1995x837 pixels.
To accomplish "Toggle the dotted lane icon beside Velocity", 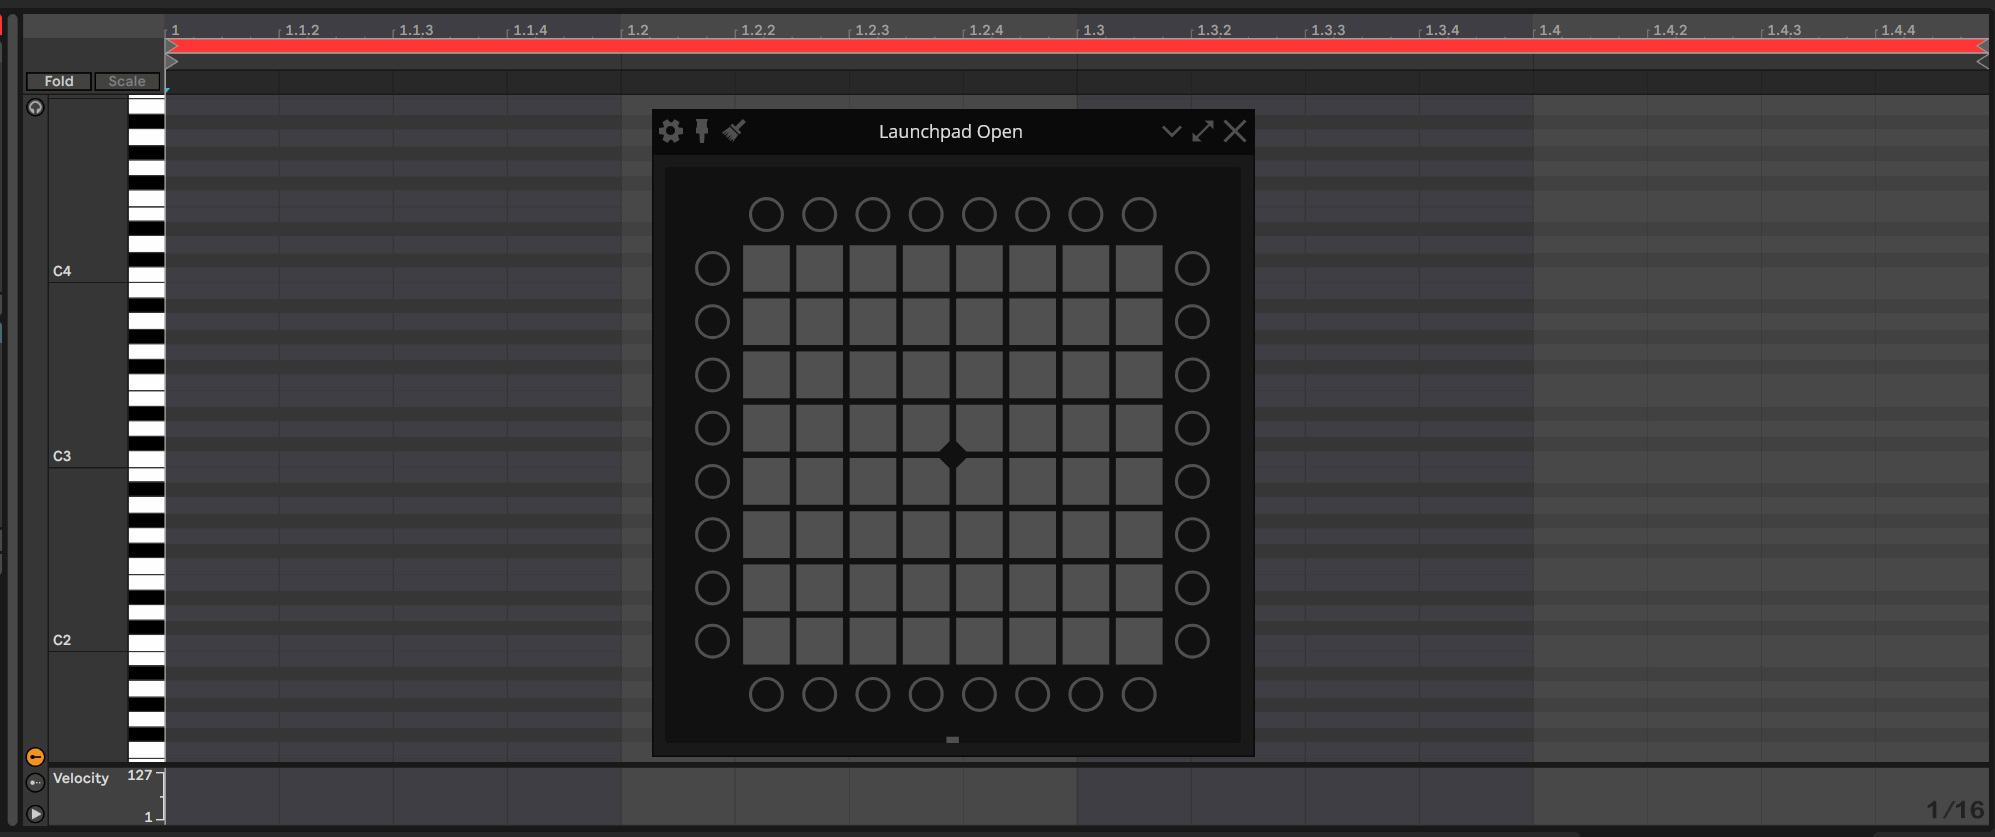I will point(35,783).
